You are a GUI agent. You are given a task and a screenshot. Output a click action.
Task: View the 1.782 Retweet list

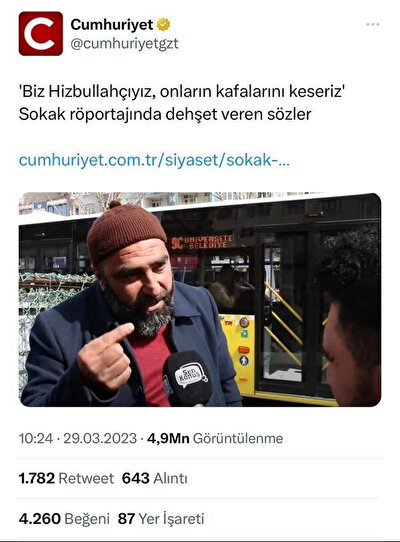66,478
